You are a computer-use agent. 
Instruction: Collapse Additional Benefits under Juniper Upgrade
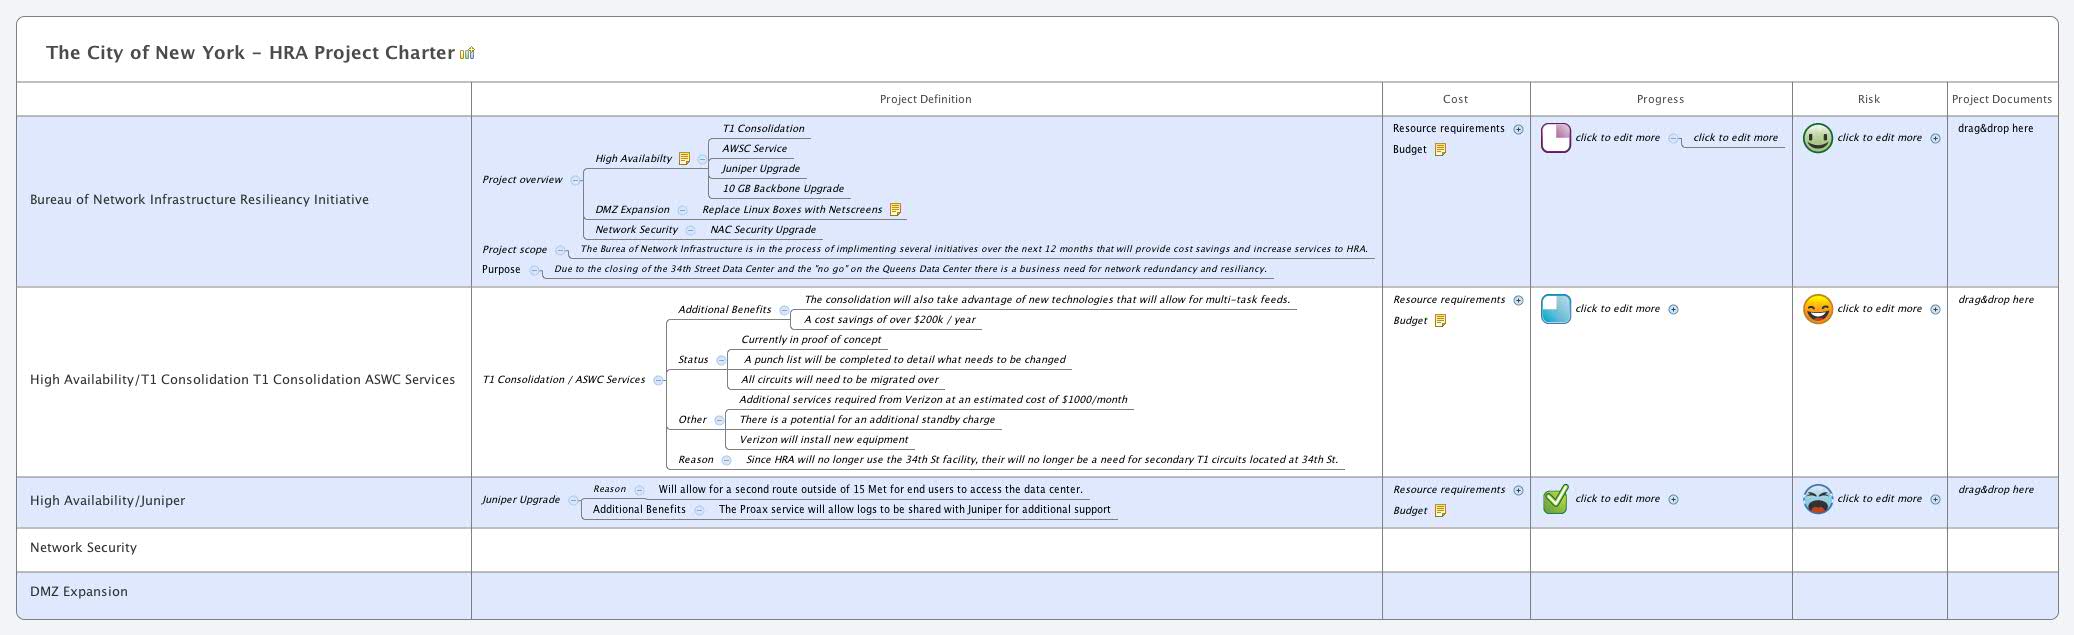(x=699, y=510)
